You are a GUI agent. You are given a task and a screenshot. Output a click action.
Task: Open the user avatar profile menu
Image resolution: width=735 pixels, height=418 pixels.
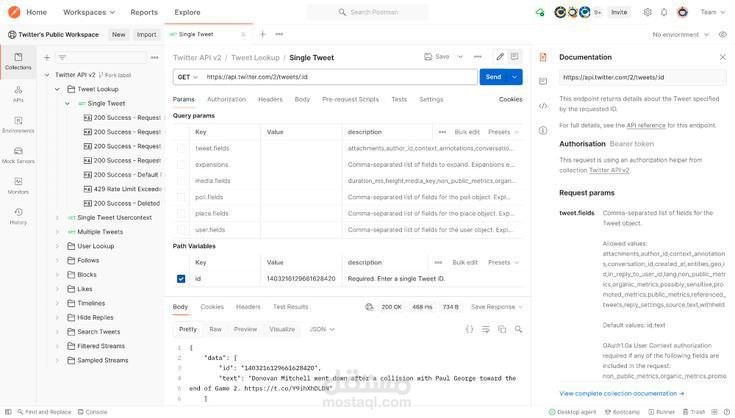682,12
